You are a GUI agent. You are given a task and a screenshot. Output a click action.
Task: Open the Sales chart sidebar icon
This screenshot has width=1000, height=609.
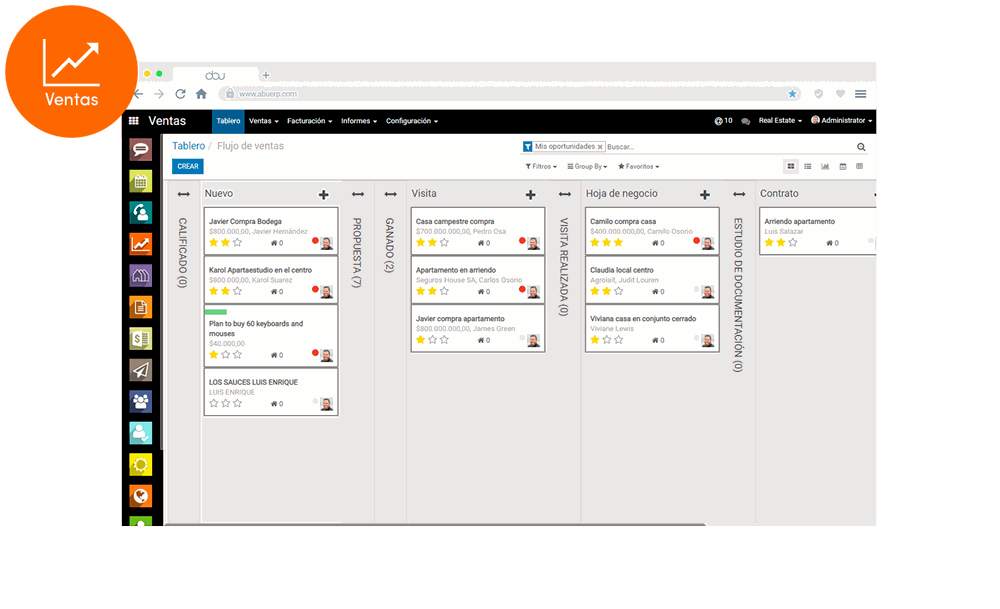141,244
